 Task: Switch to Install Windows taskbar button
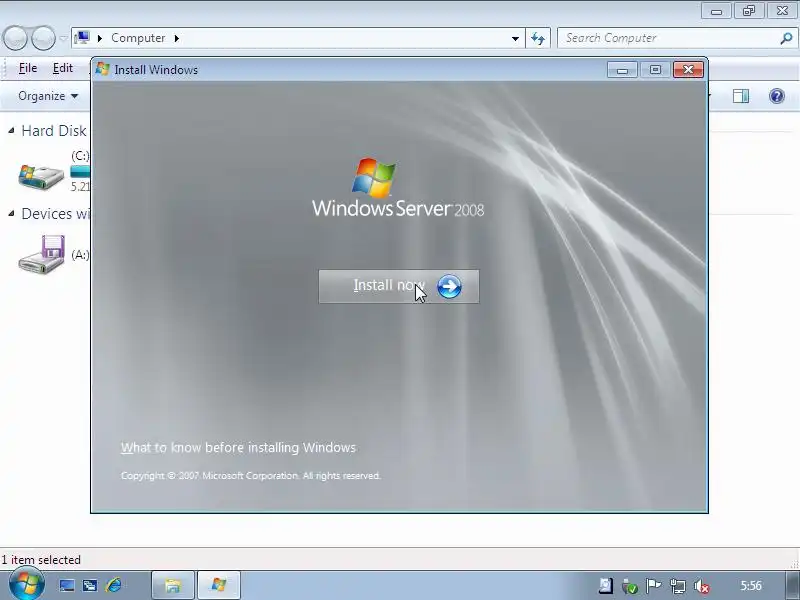[x=219, y=585]
